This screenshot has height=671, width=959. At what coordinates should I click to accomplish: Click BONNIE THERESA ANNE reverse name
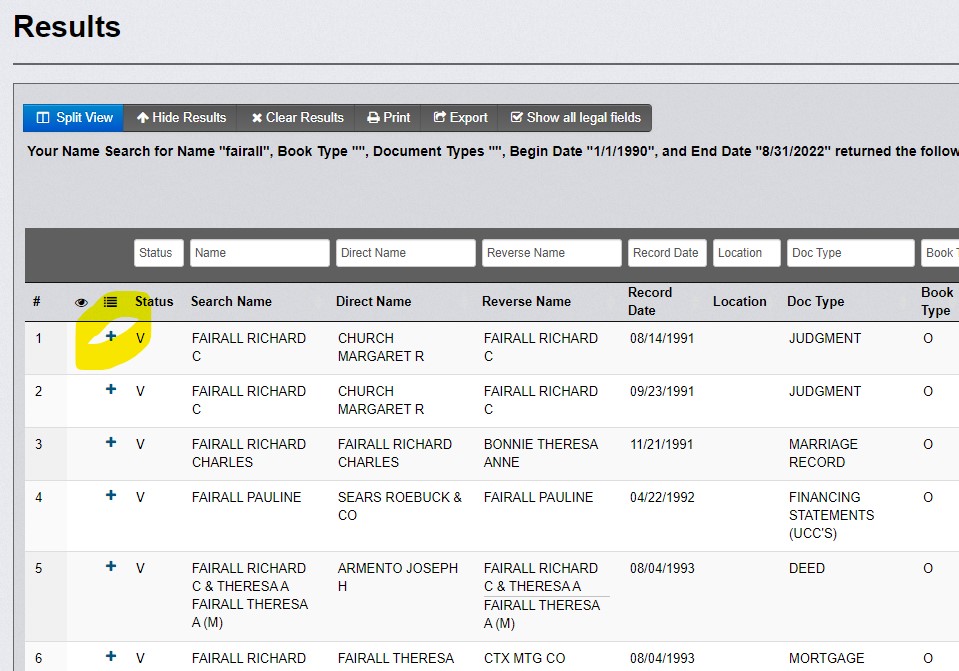(541, 453)
